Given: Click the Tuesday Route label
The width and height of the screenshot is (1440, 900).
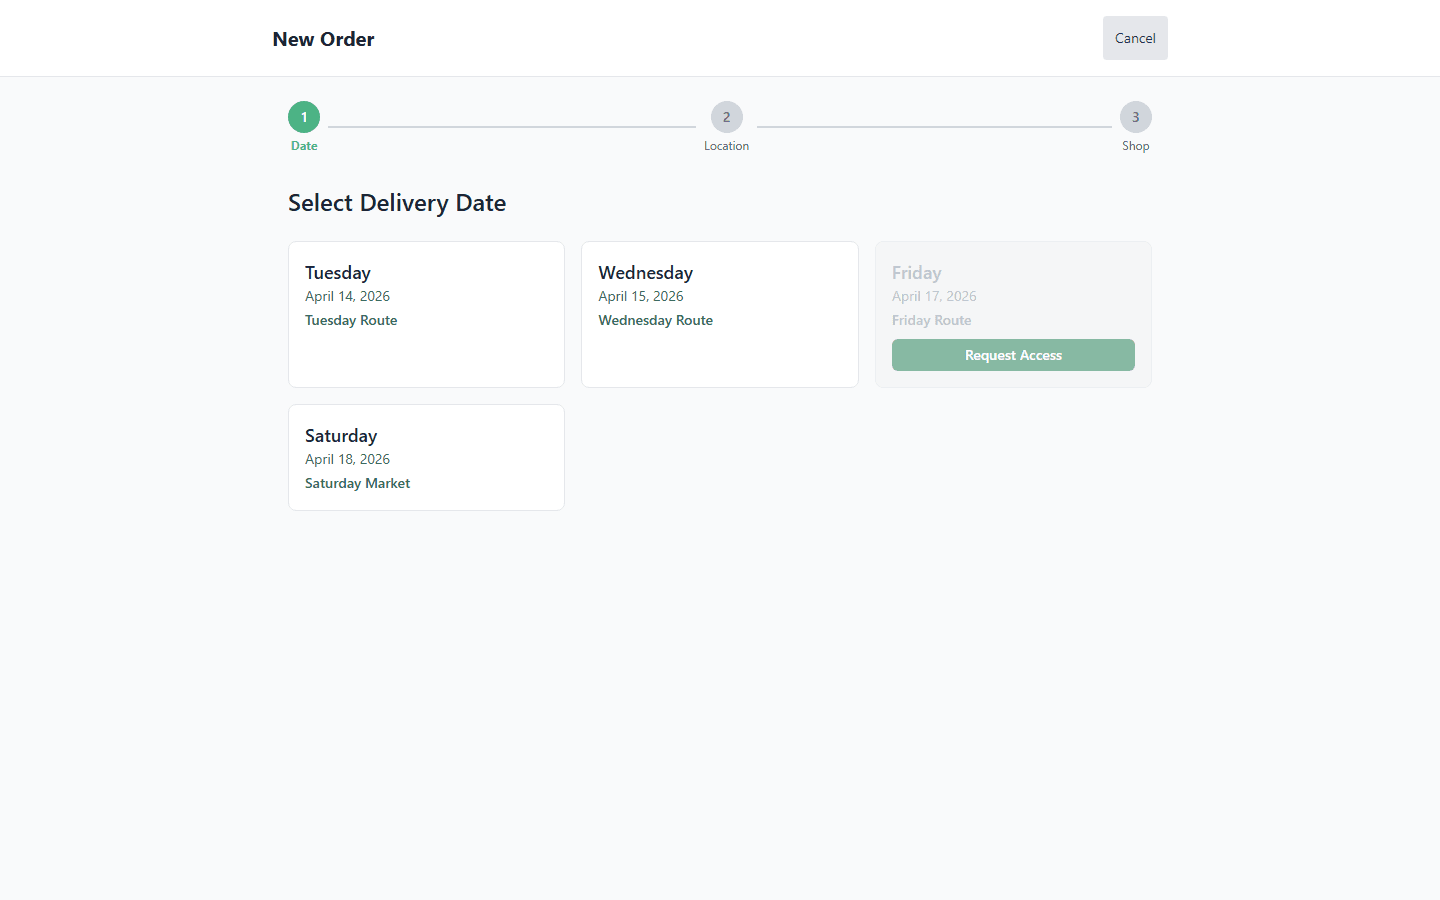Looking at the screenshot, I should pos(351,320).
